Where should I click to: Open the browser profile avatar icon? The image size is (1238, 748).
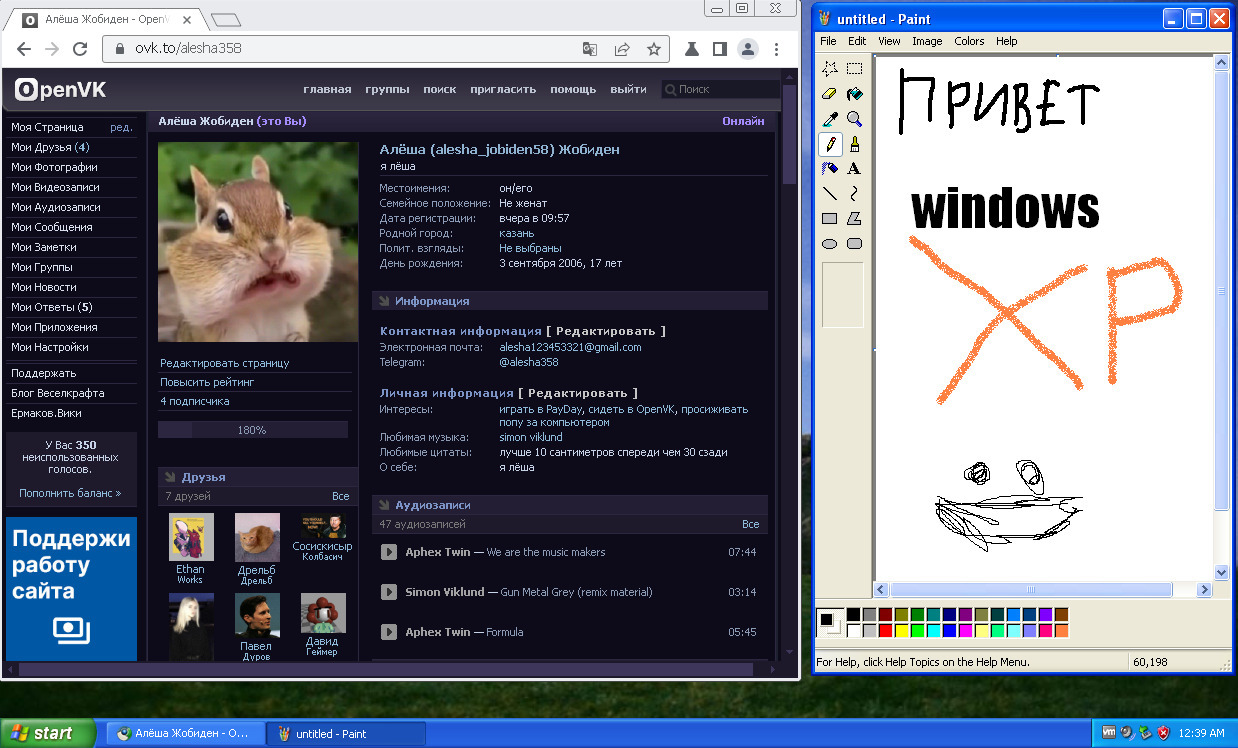tap(747, 48)
